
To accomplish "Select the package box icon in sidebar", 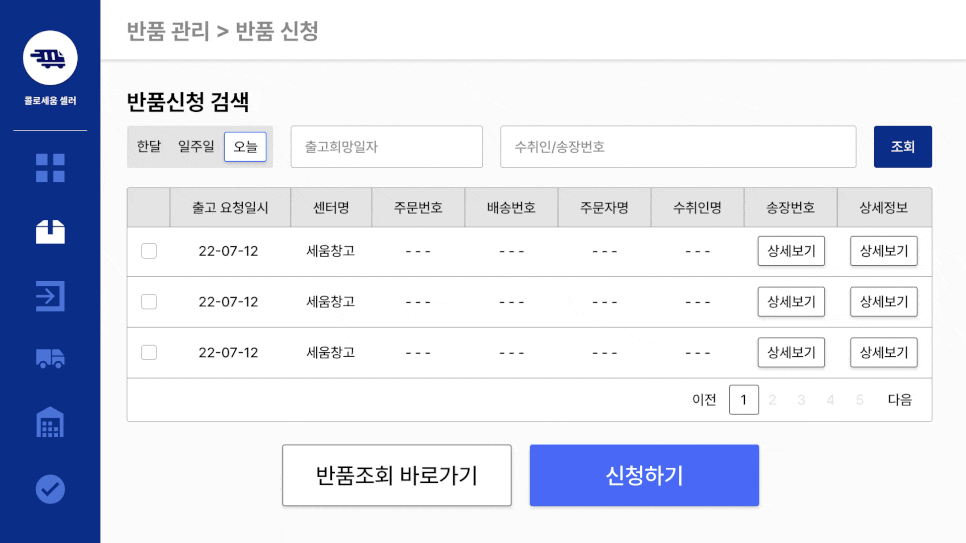I will [x=50, y=232].
